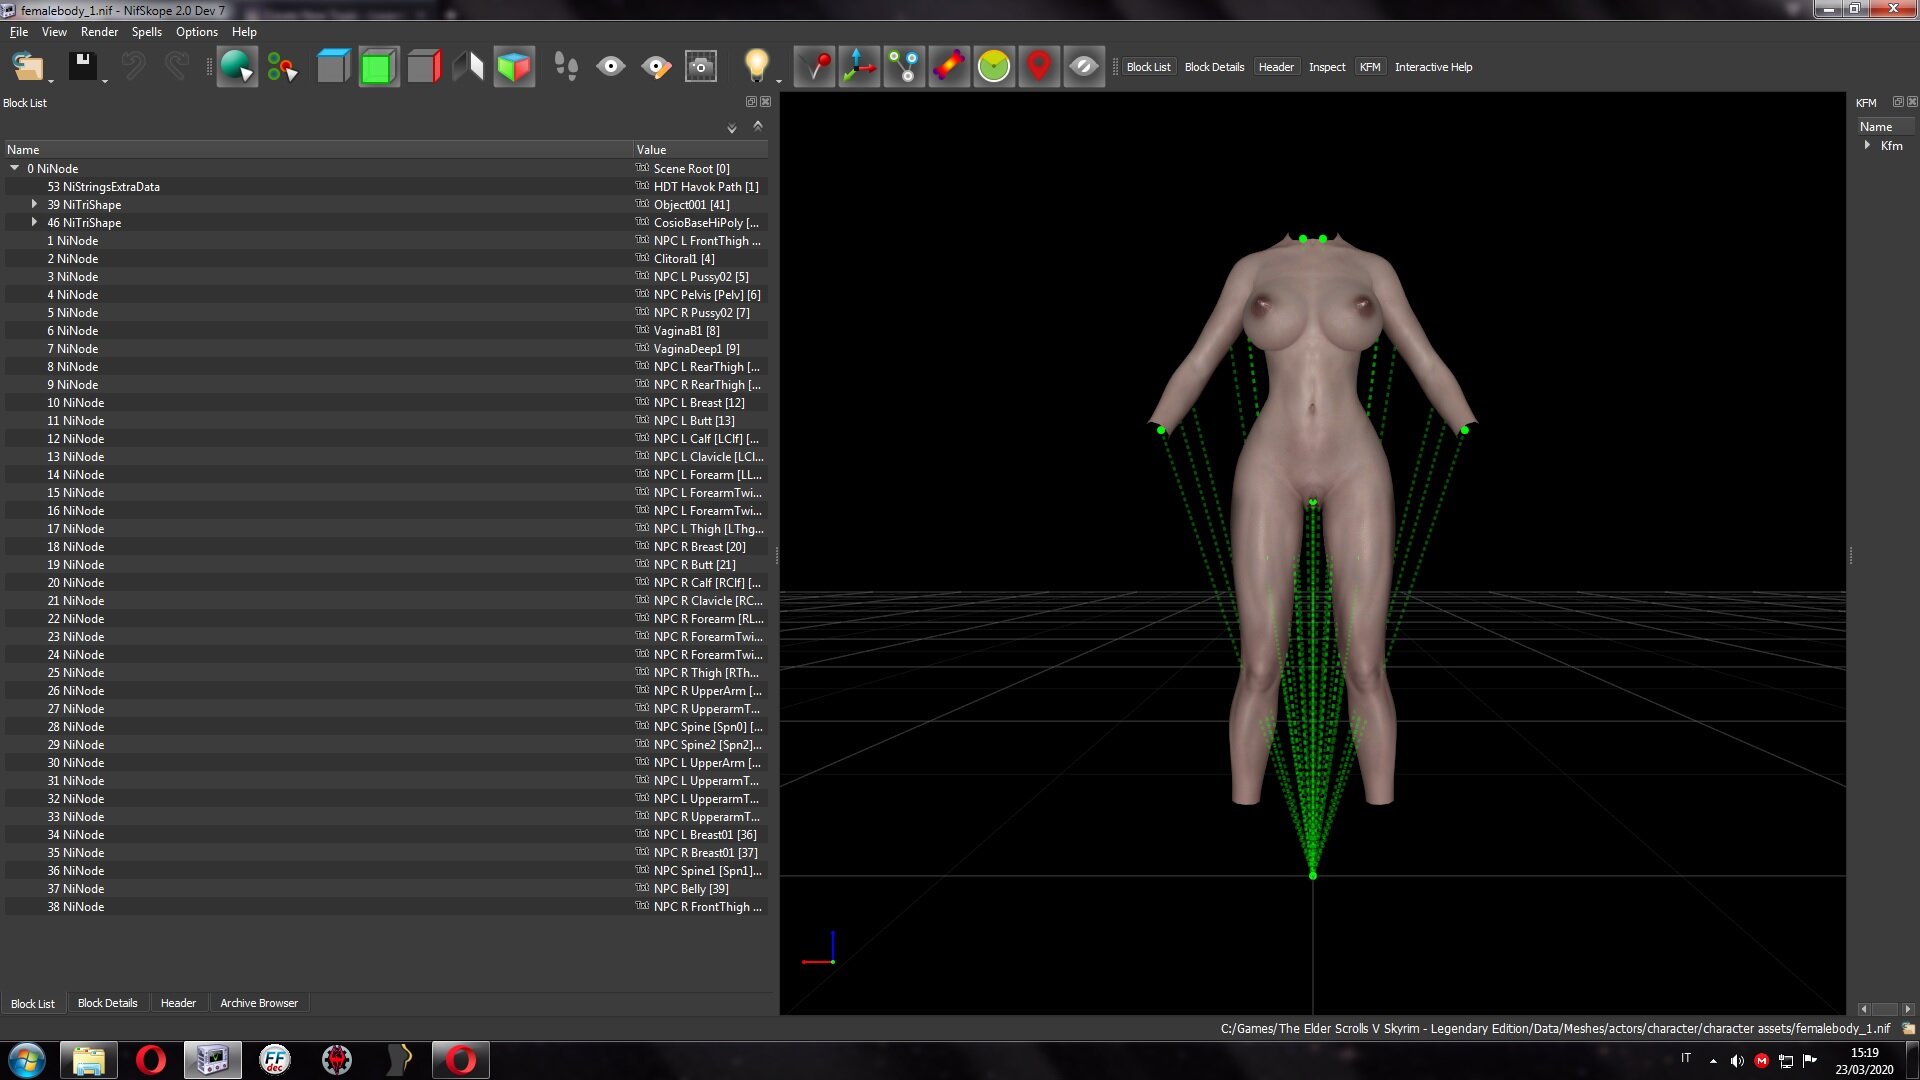Take a screenshot with camera icon
This screenshot has width=1920, height=1080.
click(701, 67)
